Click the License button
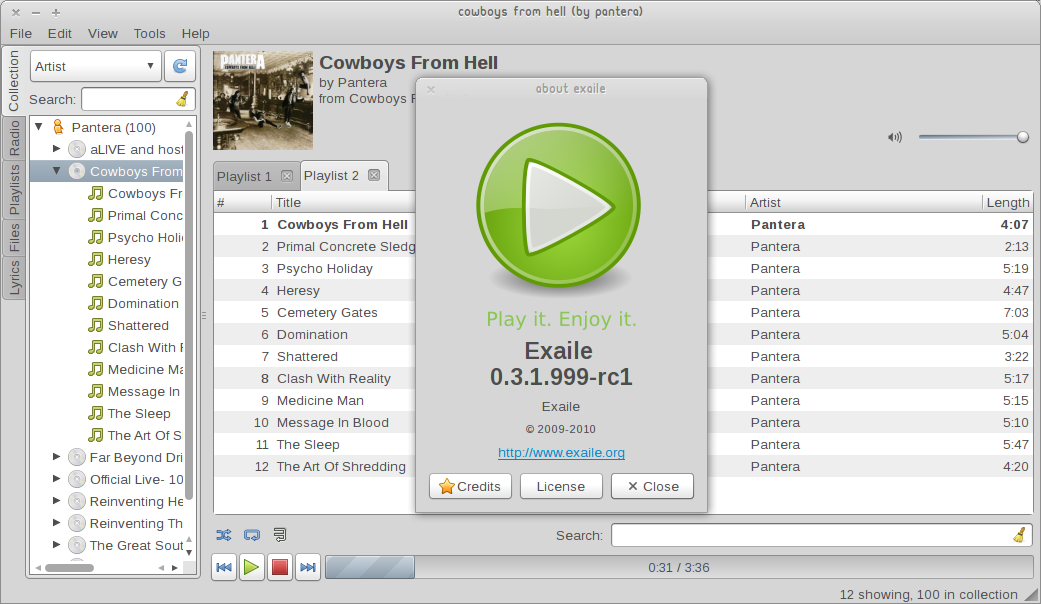Image resolution: width=1041 pixels, height=604 pixels. tap(561, 487)
